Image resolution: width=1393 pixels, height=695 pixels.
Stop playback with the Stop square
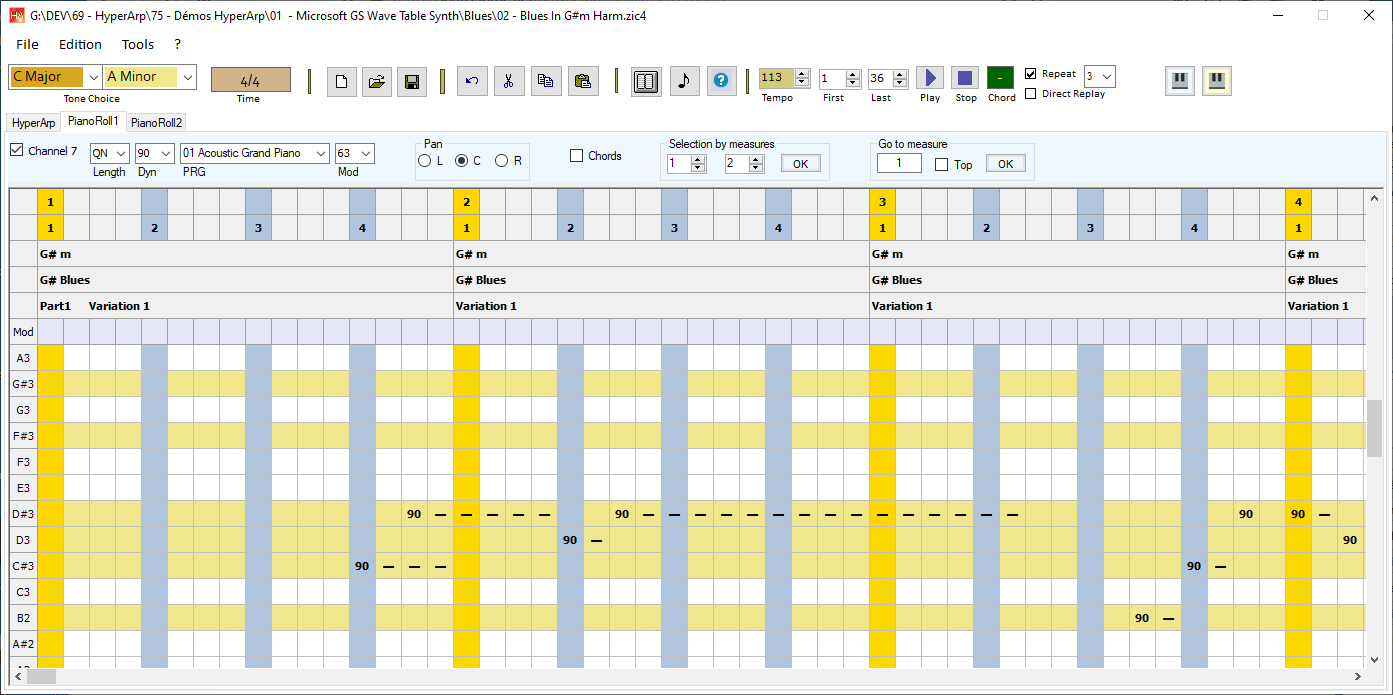pos(965,78)
